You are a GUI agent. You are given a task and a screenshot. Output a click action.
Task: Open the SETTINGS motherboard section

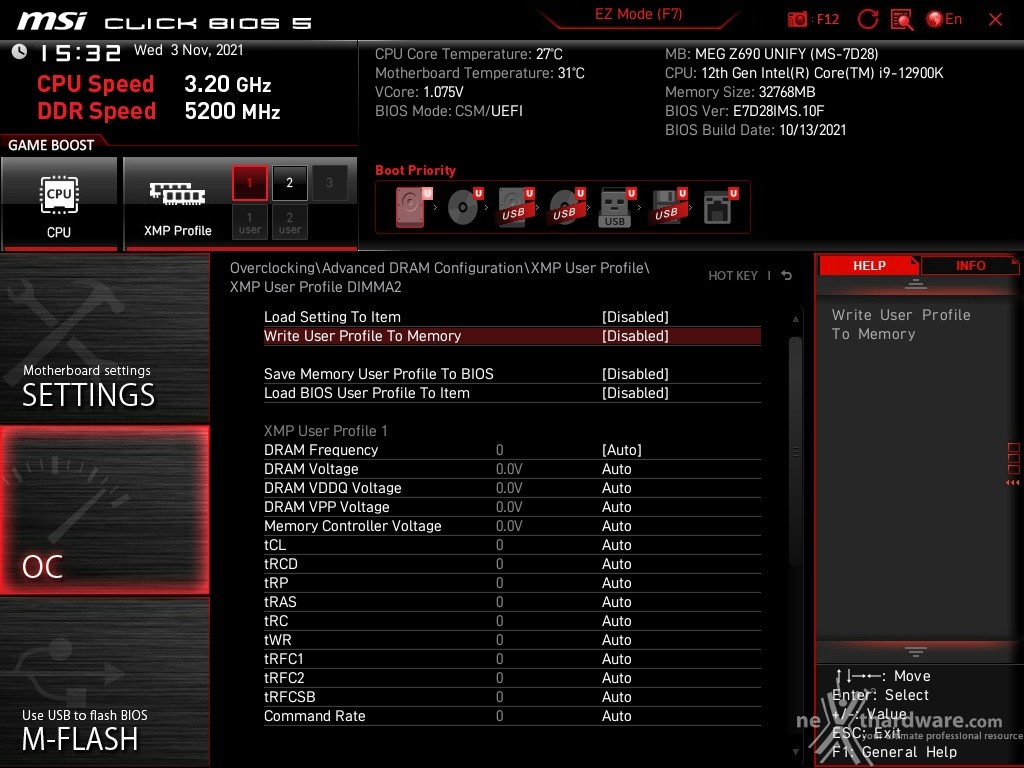[x=104, y=338]
